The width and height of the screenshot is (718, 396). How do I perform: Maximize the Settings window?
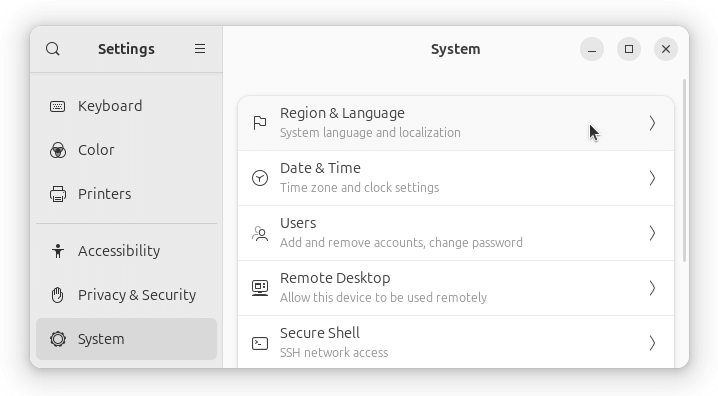629,49
